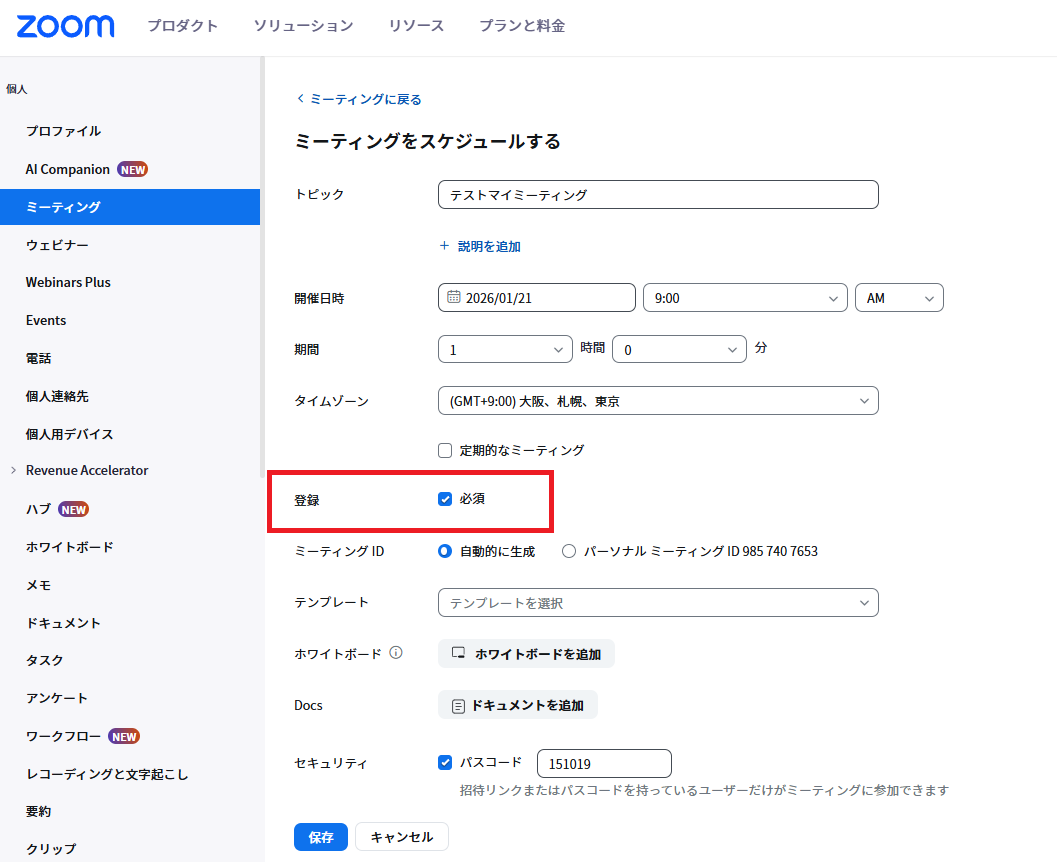Select パーソナル ミーティング ID radio option

569,551
